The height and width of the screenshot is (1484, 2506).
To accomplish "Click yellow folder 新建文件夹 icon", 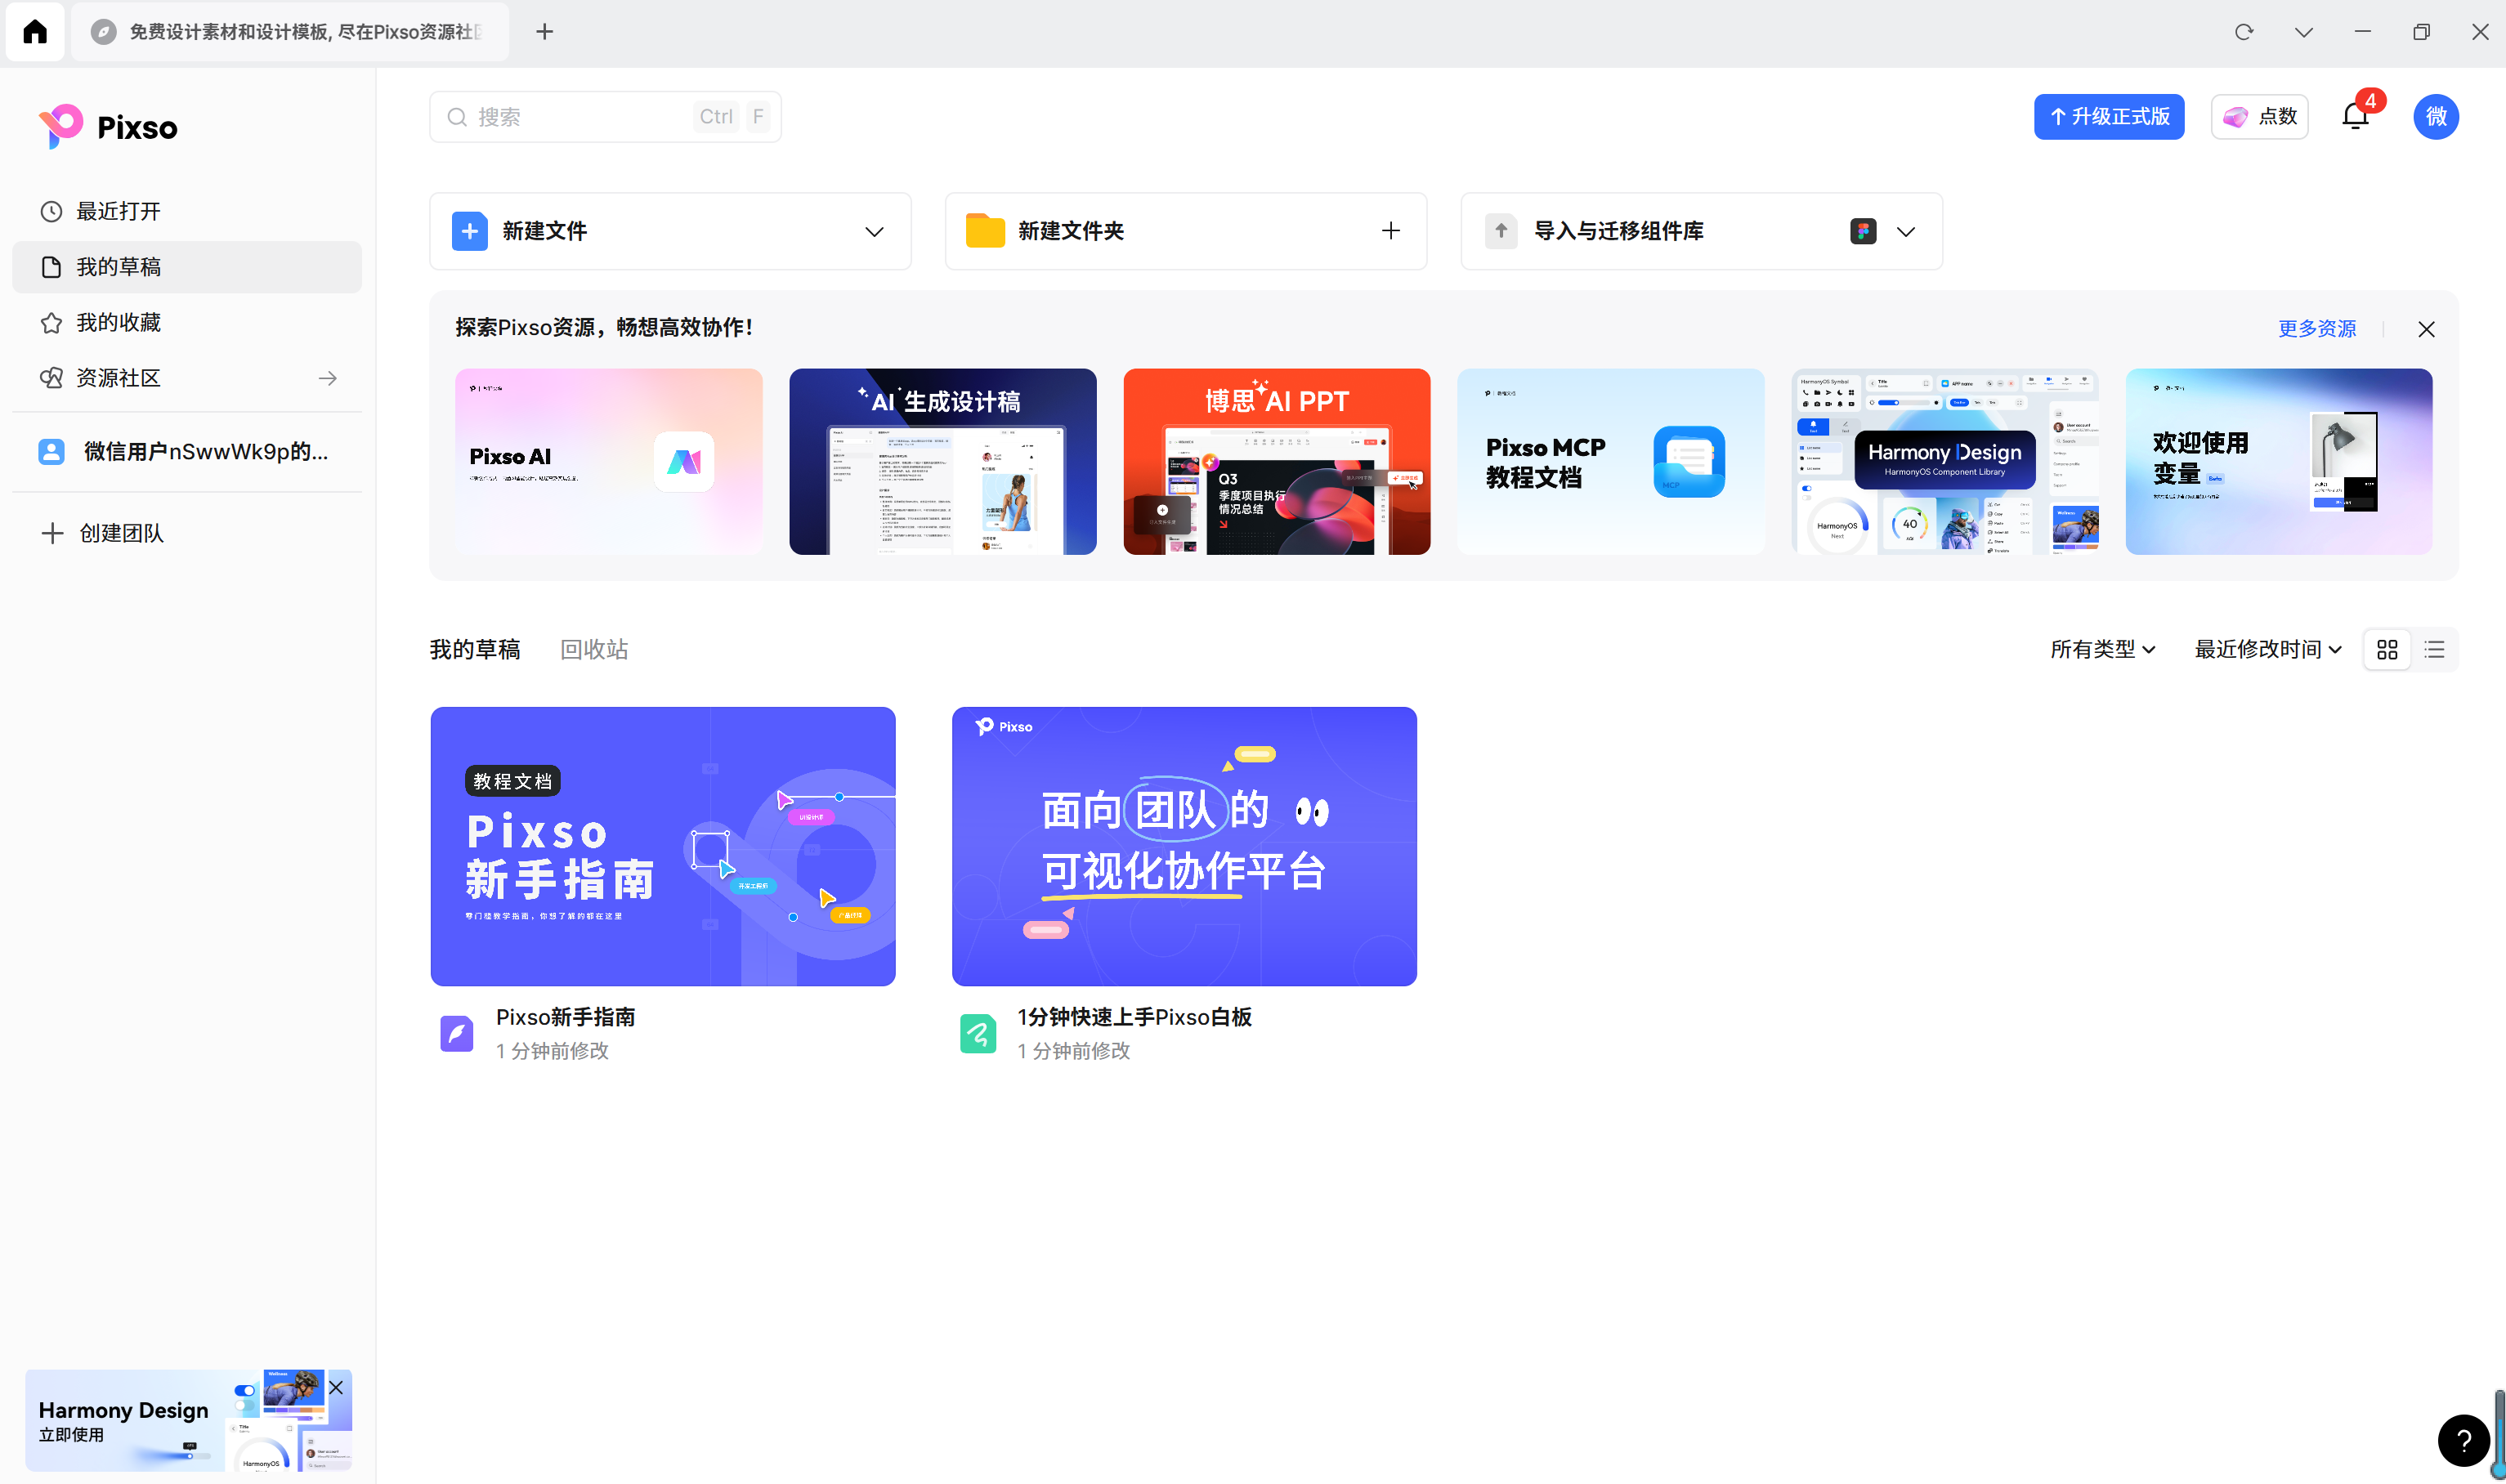I will [x=985, y=231].
